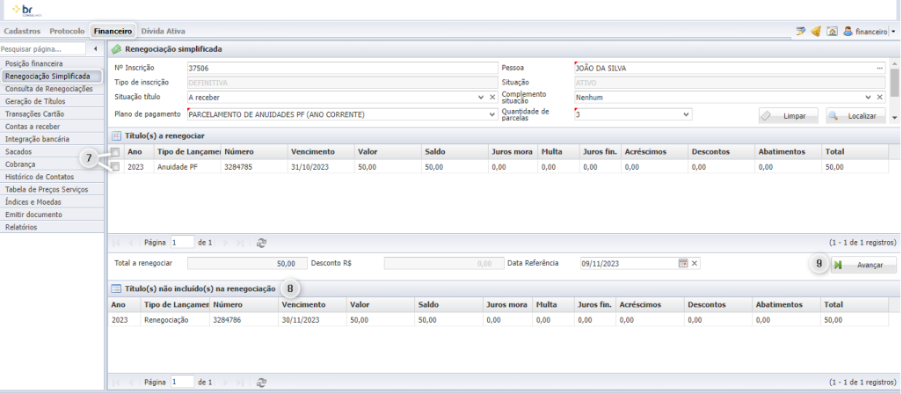Click the Pesquisar página search field

43,49
